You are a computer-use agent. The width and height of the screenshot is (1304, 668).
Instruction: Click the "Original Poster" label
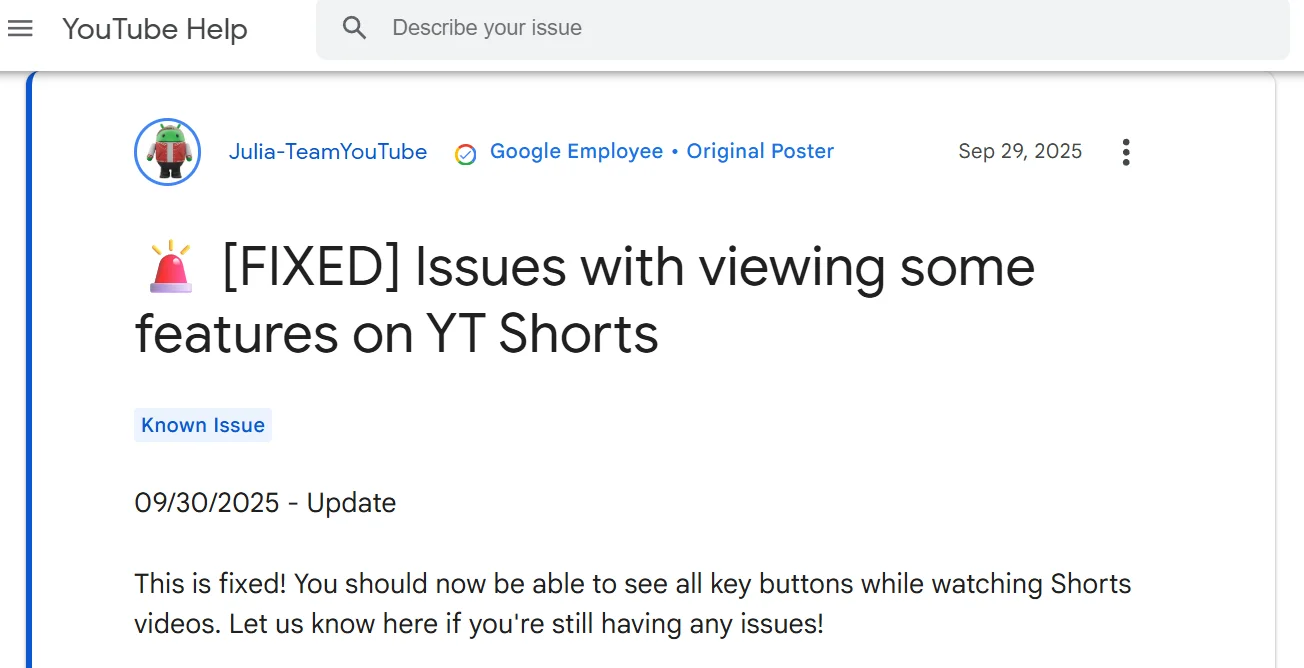[760, 151]
